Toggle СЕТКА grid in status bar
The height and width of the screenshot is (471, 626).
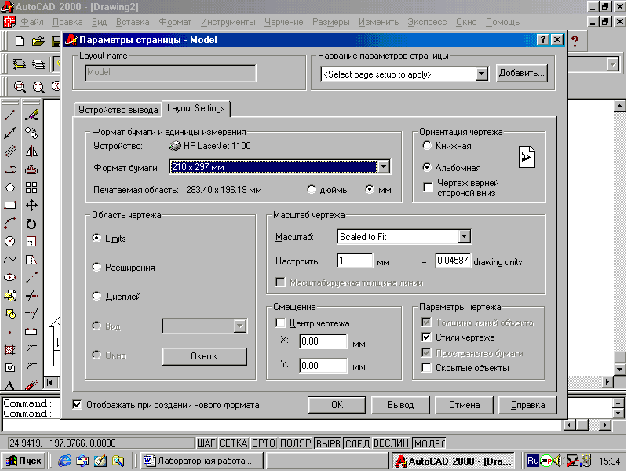234,443
